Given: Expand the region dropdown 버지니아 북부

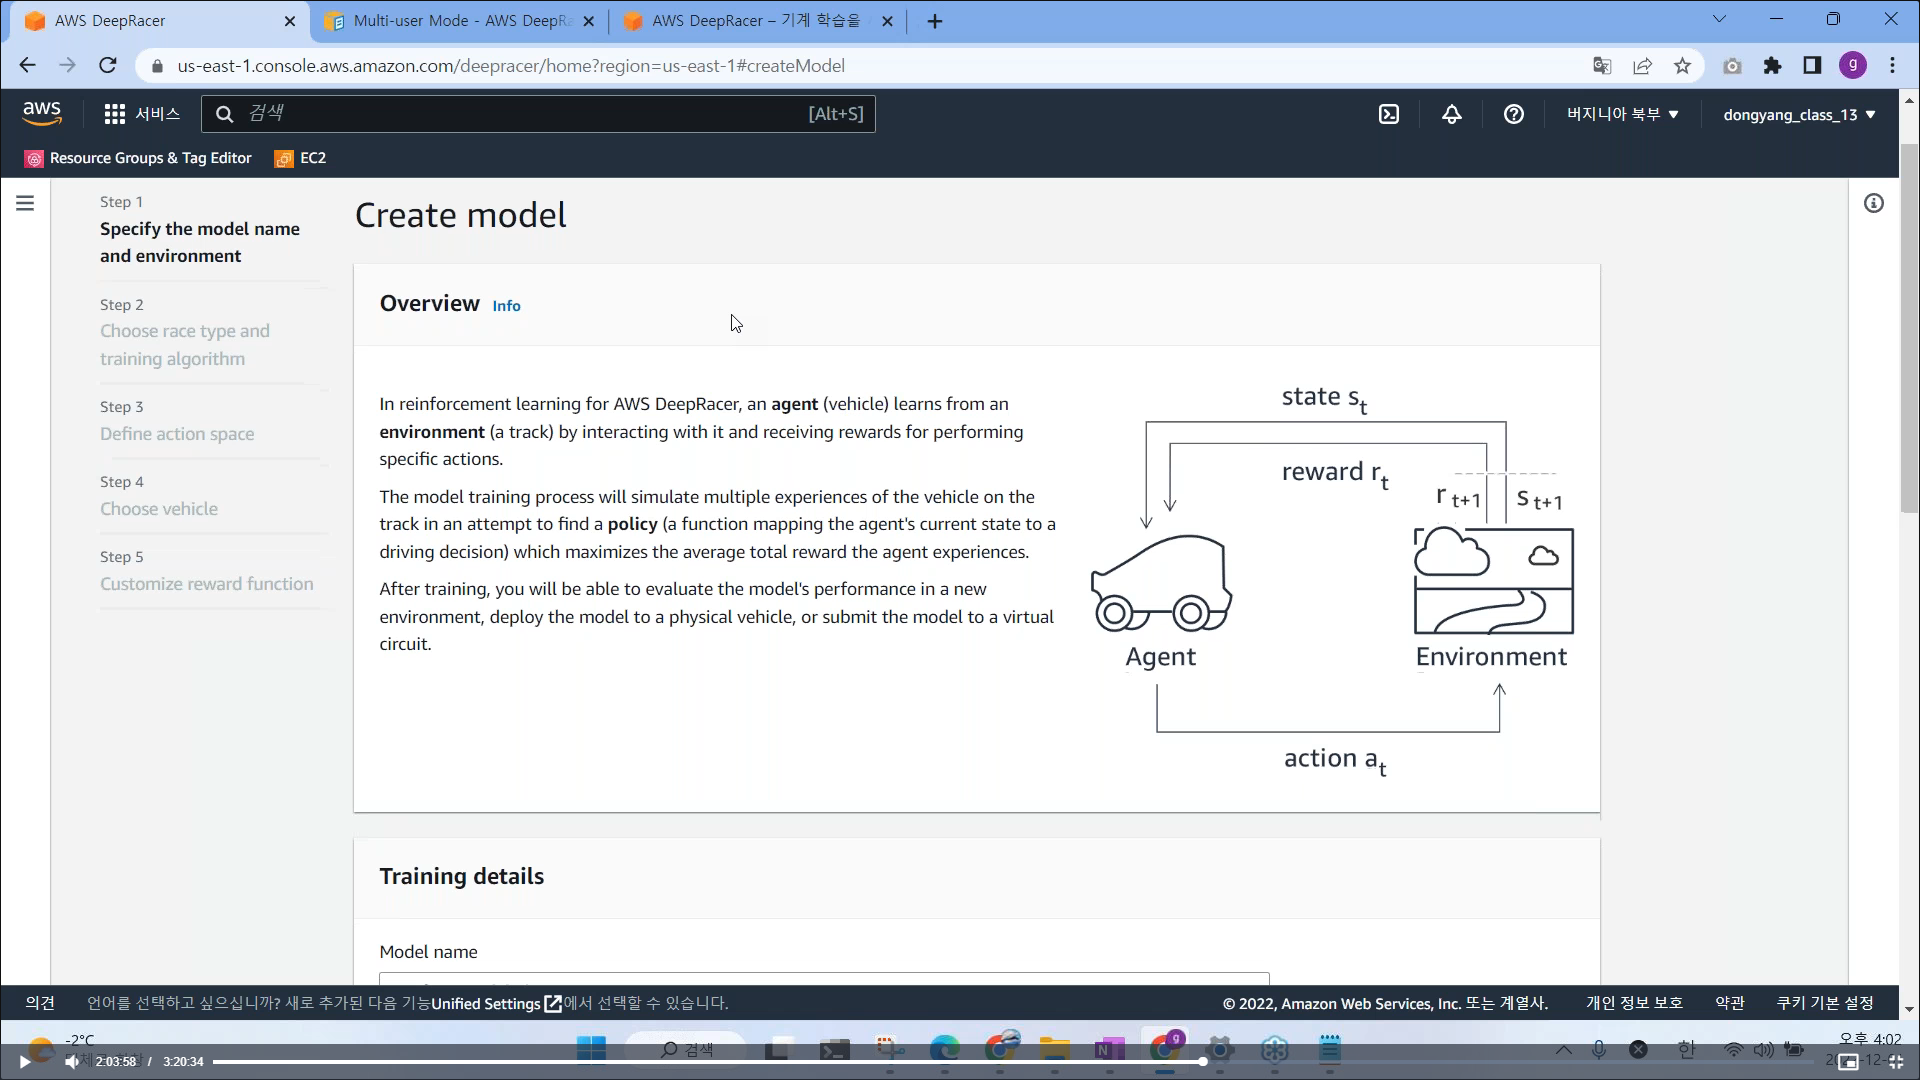Looking at the screenshot, I should (1622, 114).
